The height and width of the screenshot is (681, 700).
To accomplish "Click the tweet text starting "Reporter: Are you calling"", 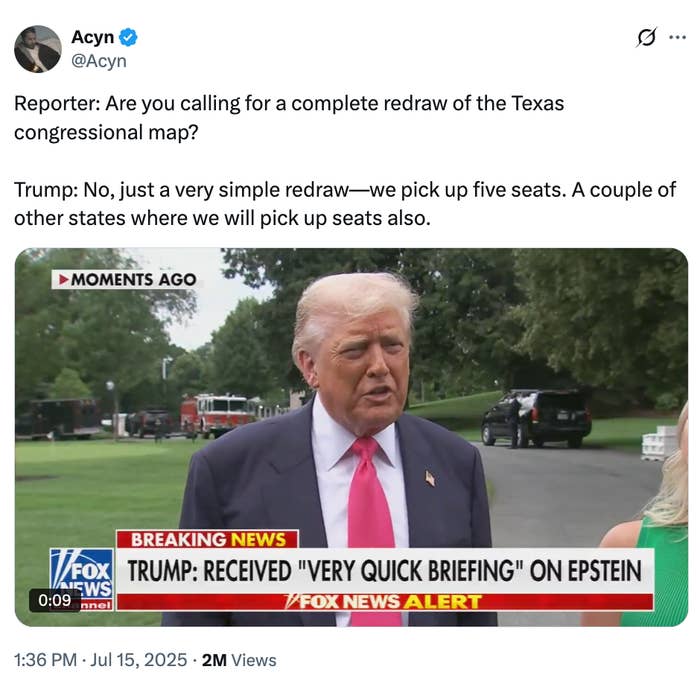I will 289,117.
